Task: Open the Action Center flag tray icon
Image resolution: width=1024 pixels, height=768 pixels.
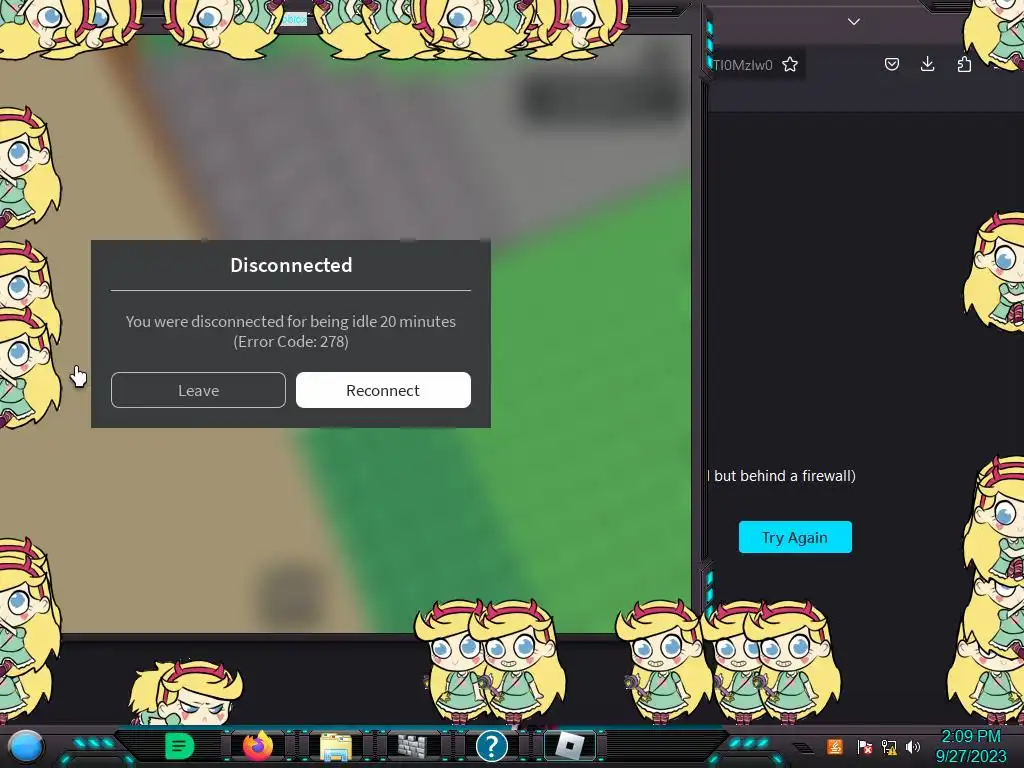Action: click(864, 746)
